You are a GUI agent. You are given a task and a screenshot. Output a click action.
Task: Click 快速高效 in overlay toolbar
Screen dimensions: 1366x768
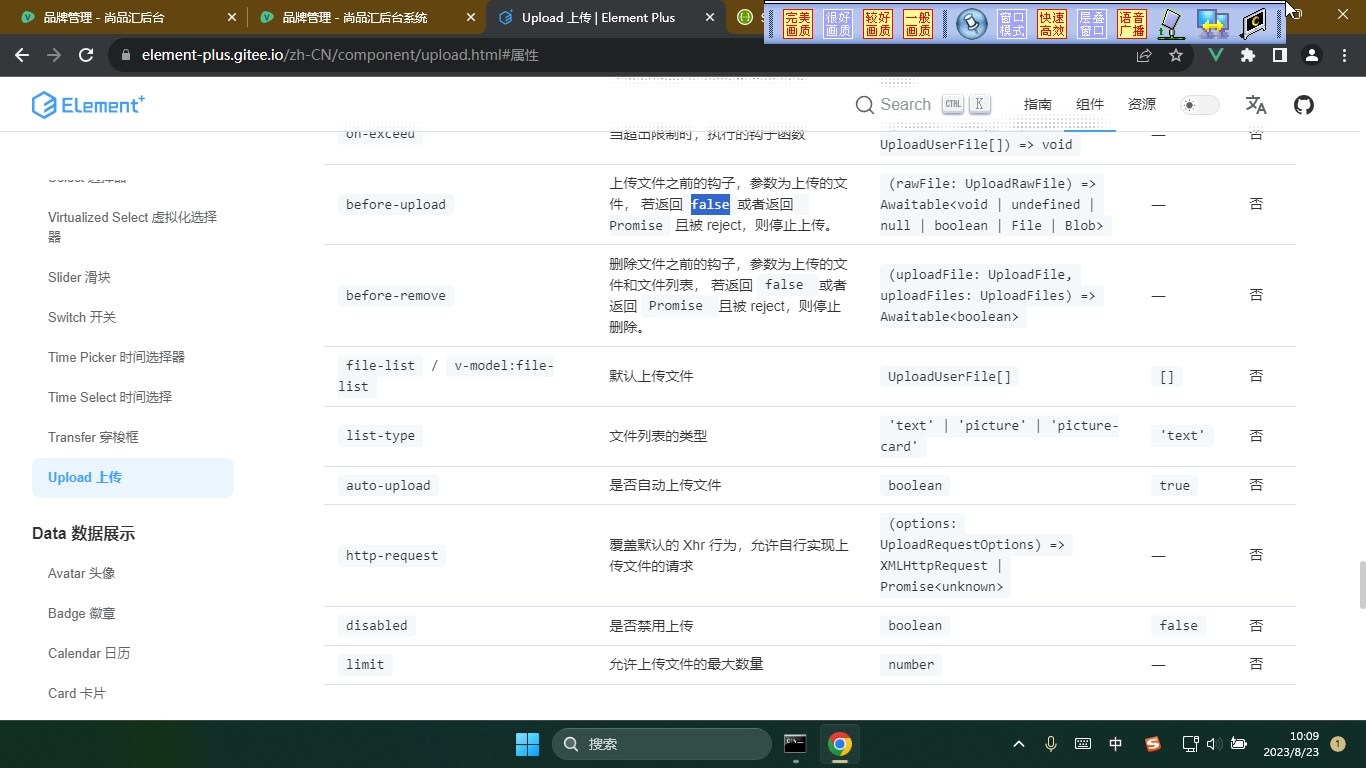coord(1052,24)
